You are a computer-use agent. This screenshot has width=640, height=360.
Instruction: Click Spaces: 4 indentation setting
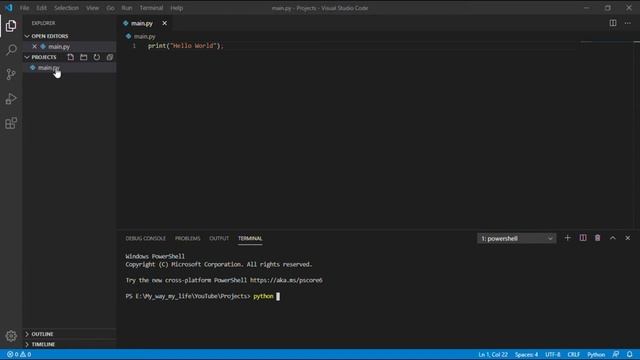tap(526, 354)
